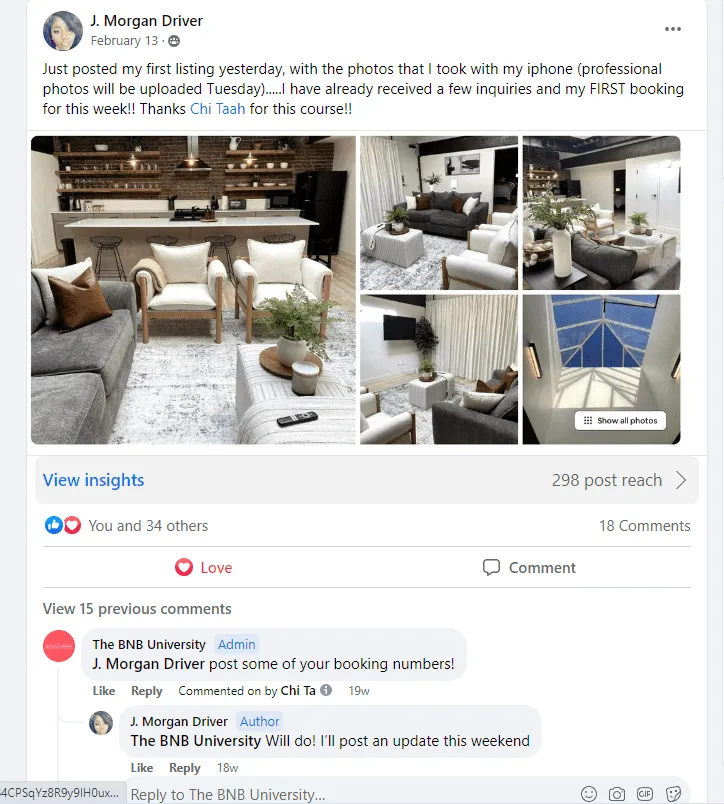The width and height of the screenshot is (724, 804).
Task: Open the Chi Taah profile link
Action: (x=217, y=109)
